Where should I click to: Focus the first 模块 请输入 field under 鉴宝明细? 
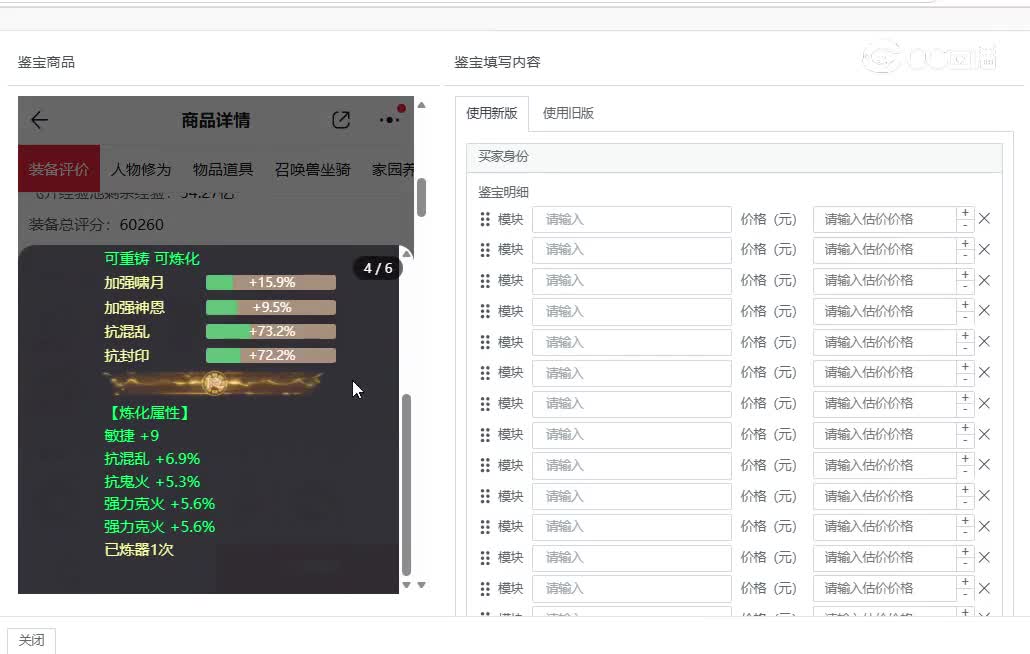pos(631,219)
